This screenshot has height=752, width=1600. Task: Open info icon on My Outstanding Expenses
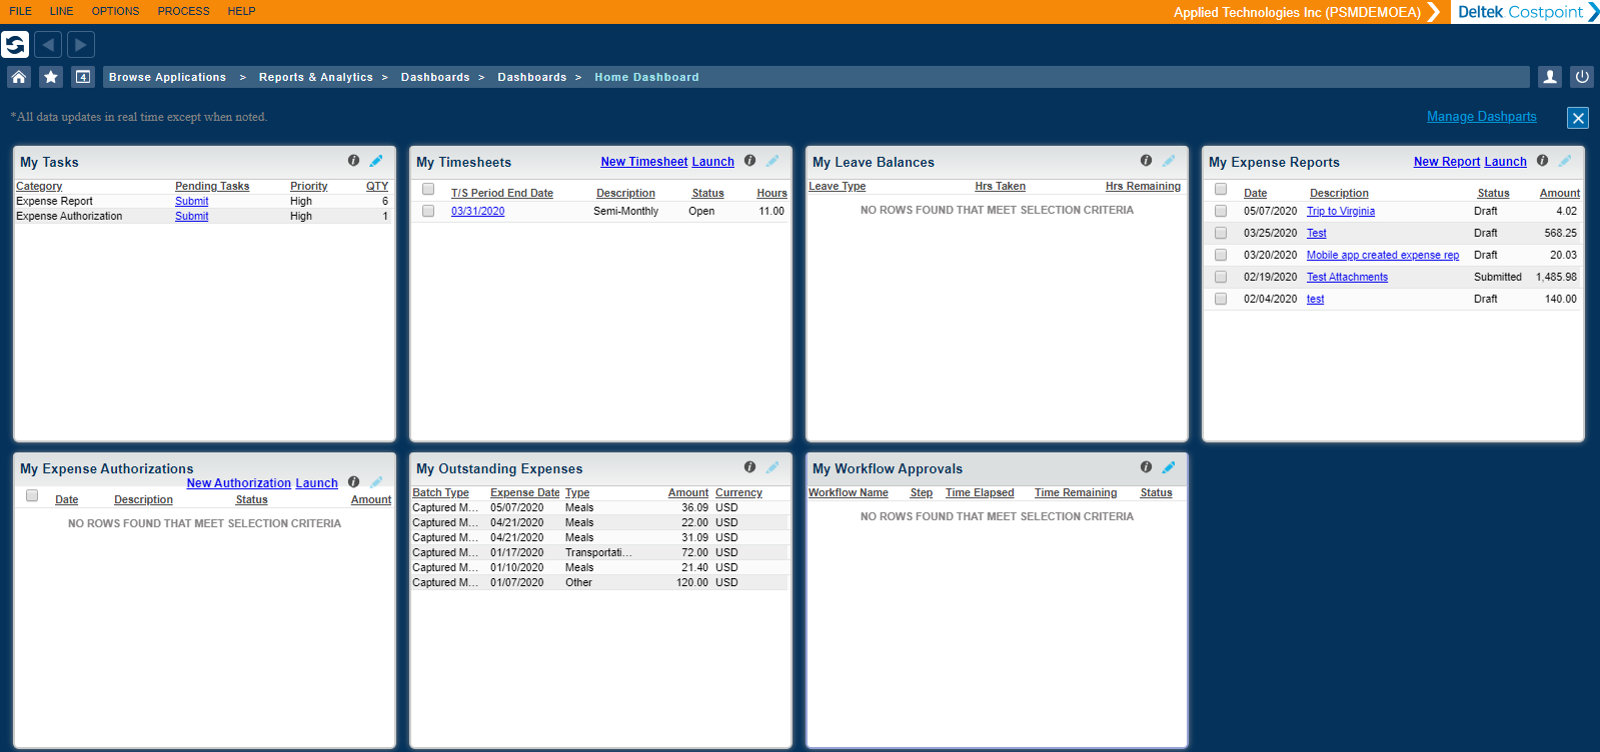coord(750,467)
